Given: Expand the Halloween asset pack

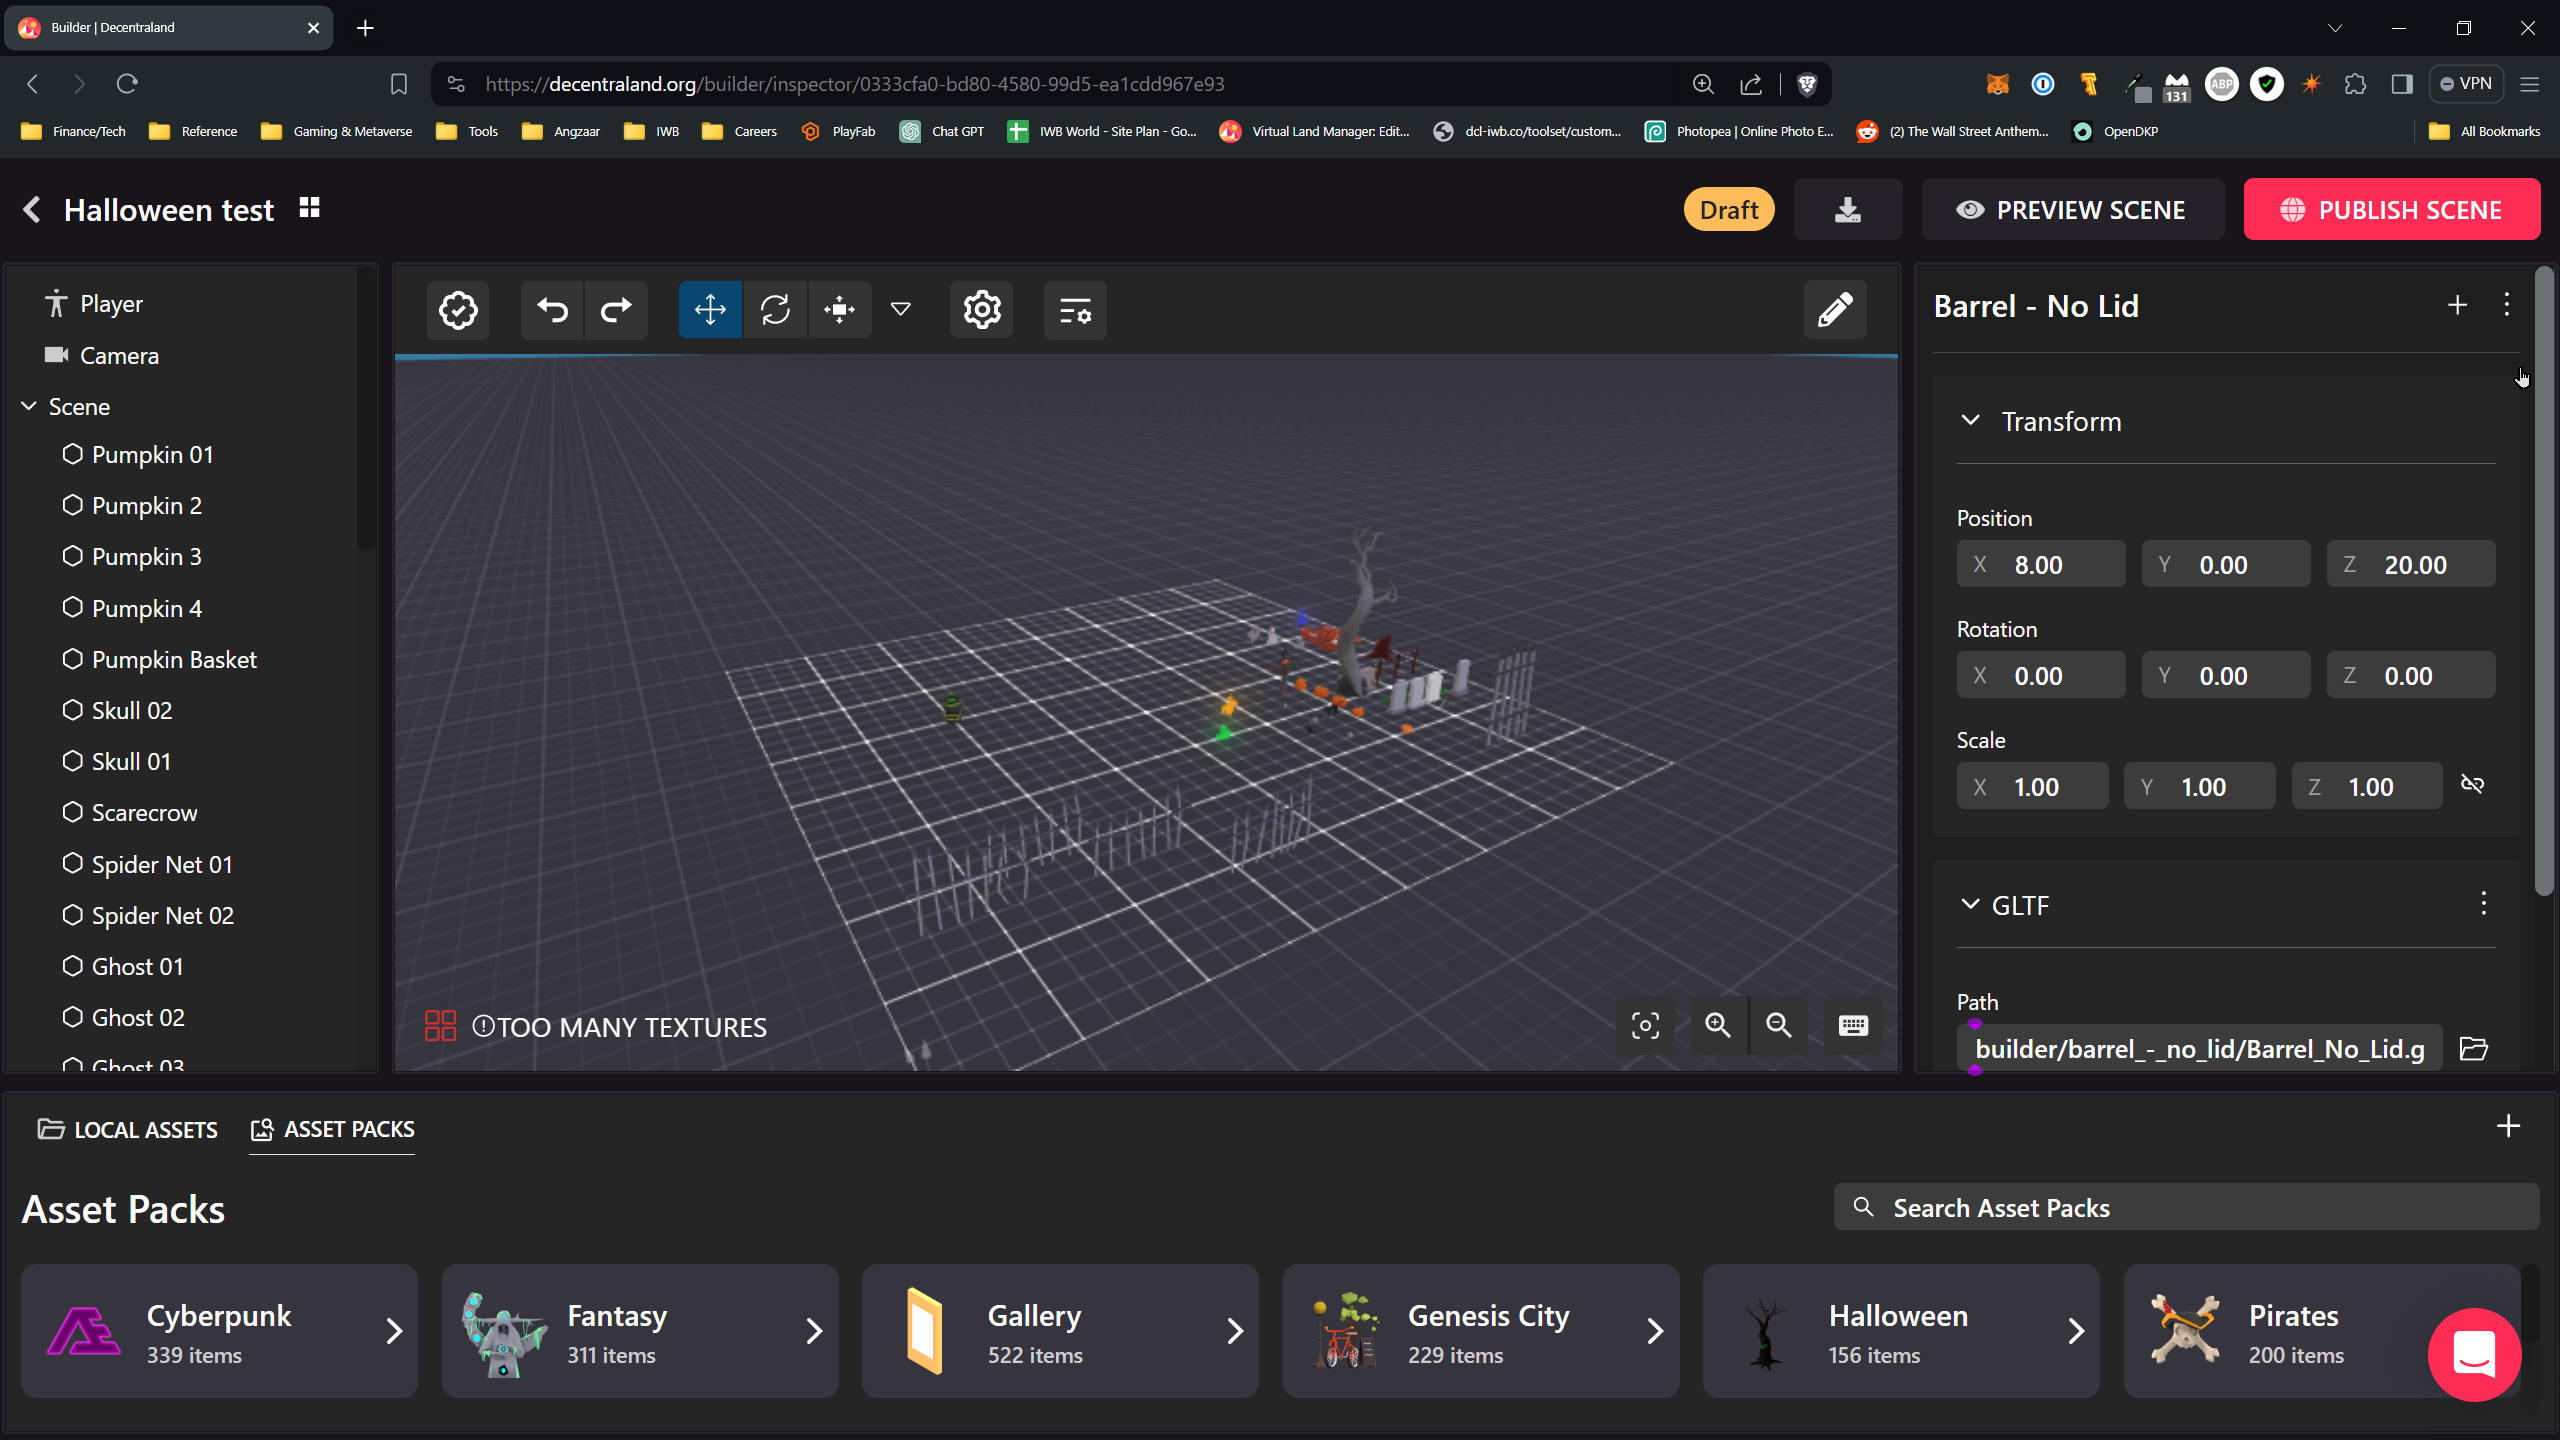Looking at the screenshot, I should click(2076, 1331).
